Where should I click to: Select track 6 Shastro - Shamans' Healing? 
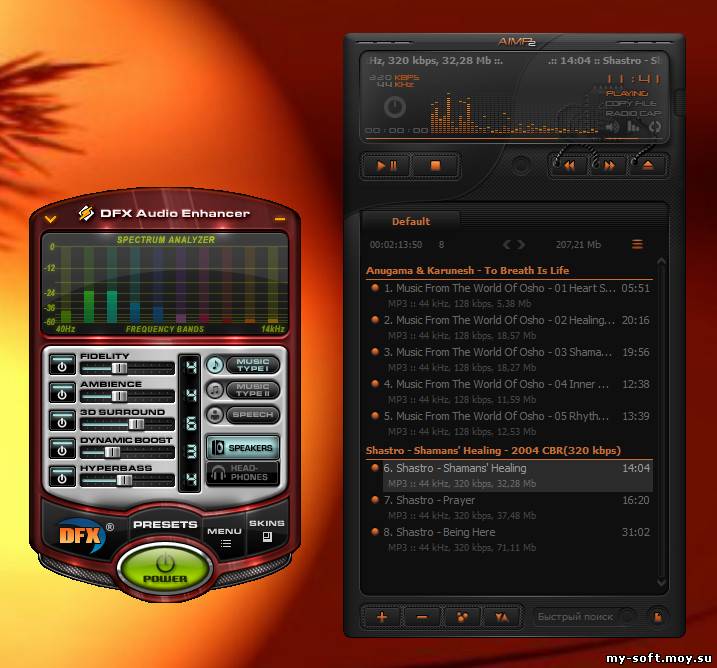[510, 476]
